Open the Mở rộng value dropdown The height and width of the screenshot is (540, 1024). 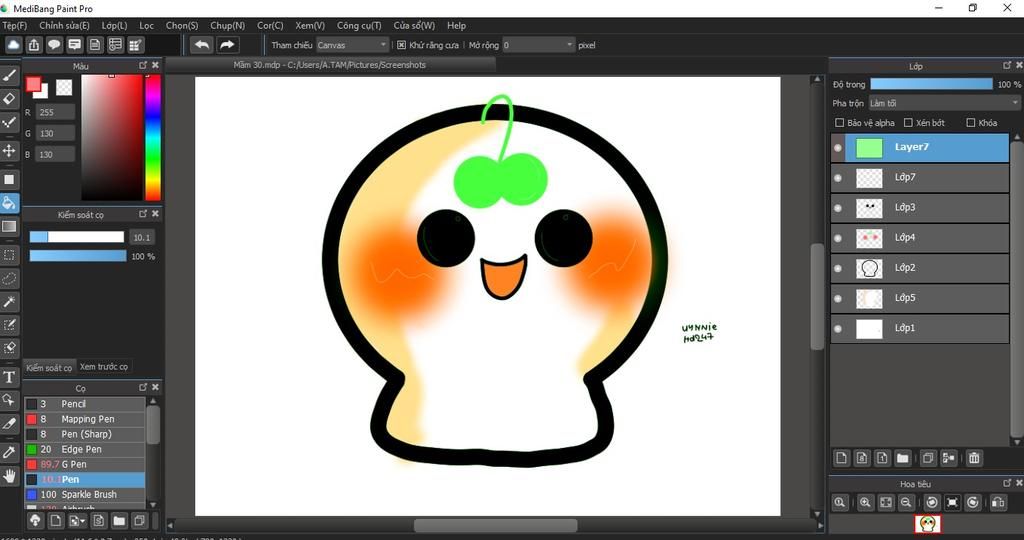(x=539, y=45)
